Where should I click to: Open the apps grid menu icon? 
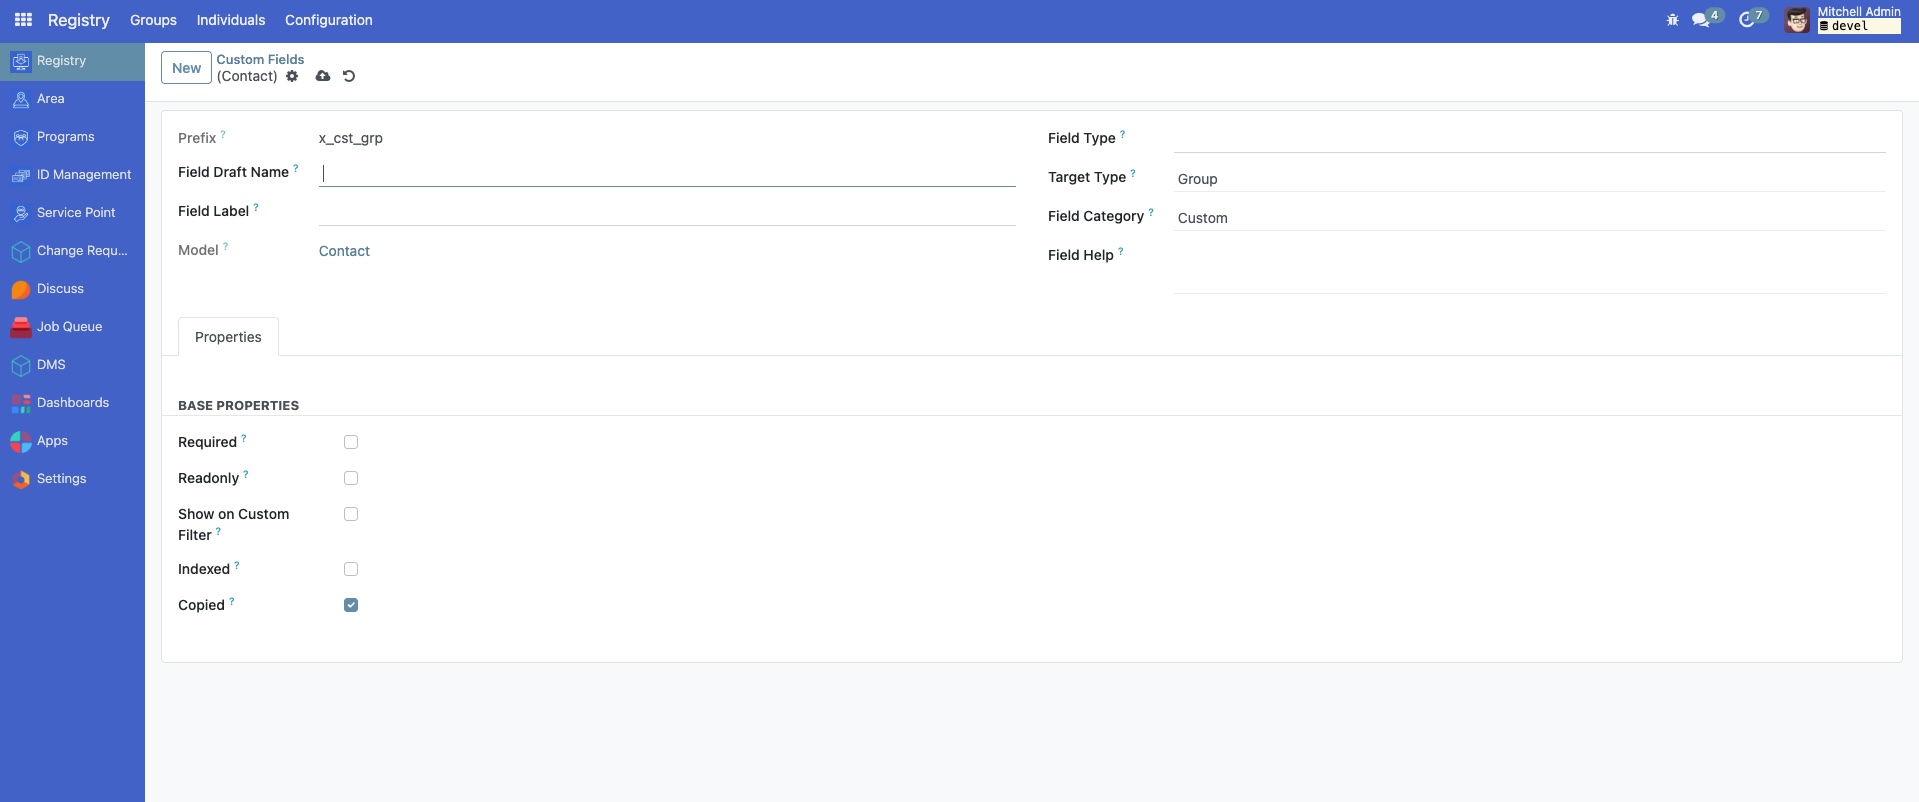(x=23, y=20)
